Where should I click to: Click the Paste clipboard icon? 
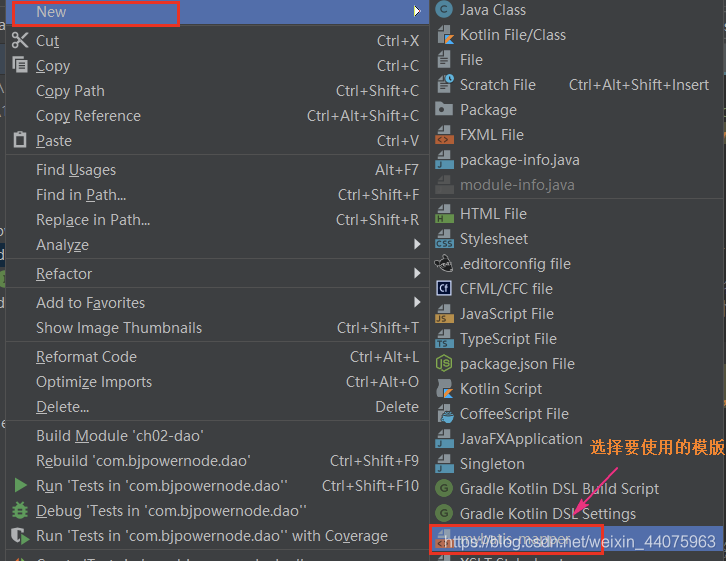20,140
